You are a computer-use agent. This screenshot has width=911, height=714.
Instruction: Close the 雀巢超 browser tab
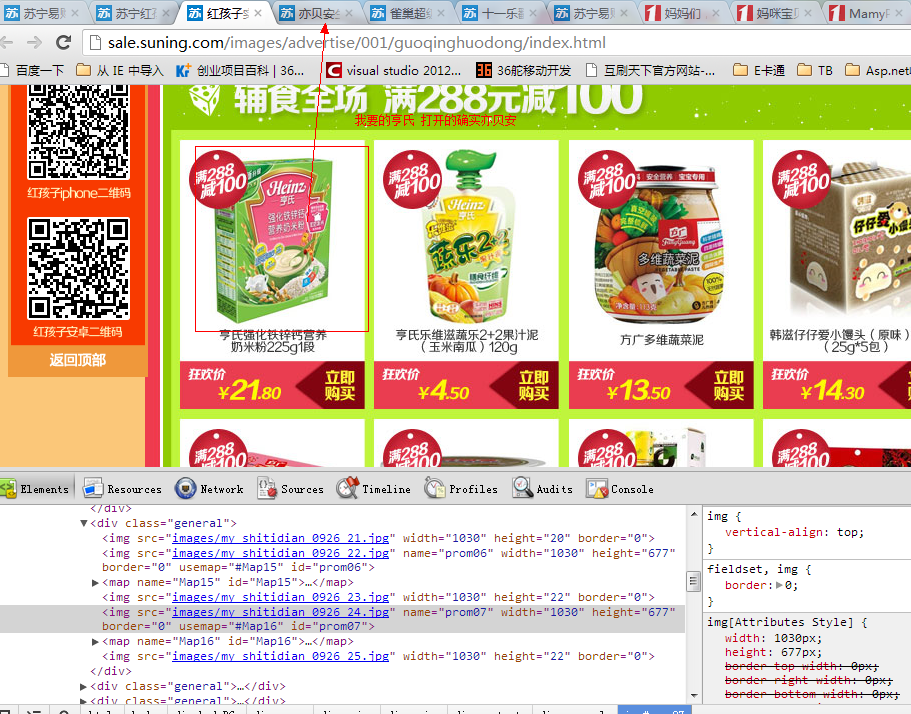coord(441,13)
